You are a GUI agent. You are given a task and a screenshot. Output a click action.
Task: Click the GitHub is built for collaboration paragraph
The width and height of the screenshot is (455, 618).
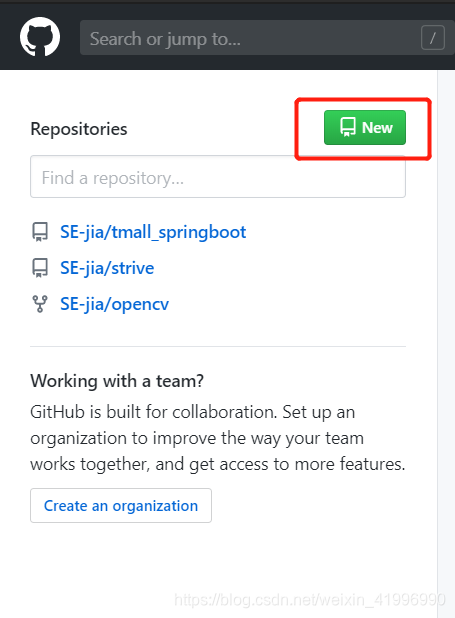click(218, 438)
